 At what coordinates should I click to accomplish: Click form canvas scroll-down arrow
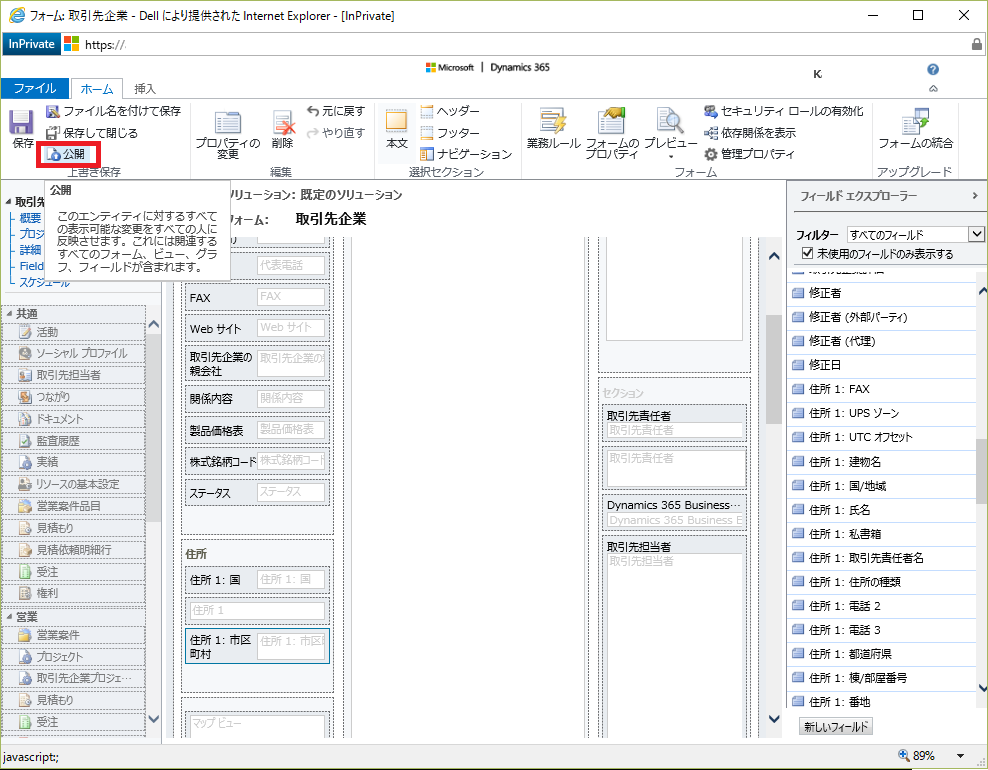[774, 719]
